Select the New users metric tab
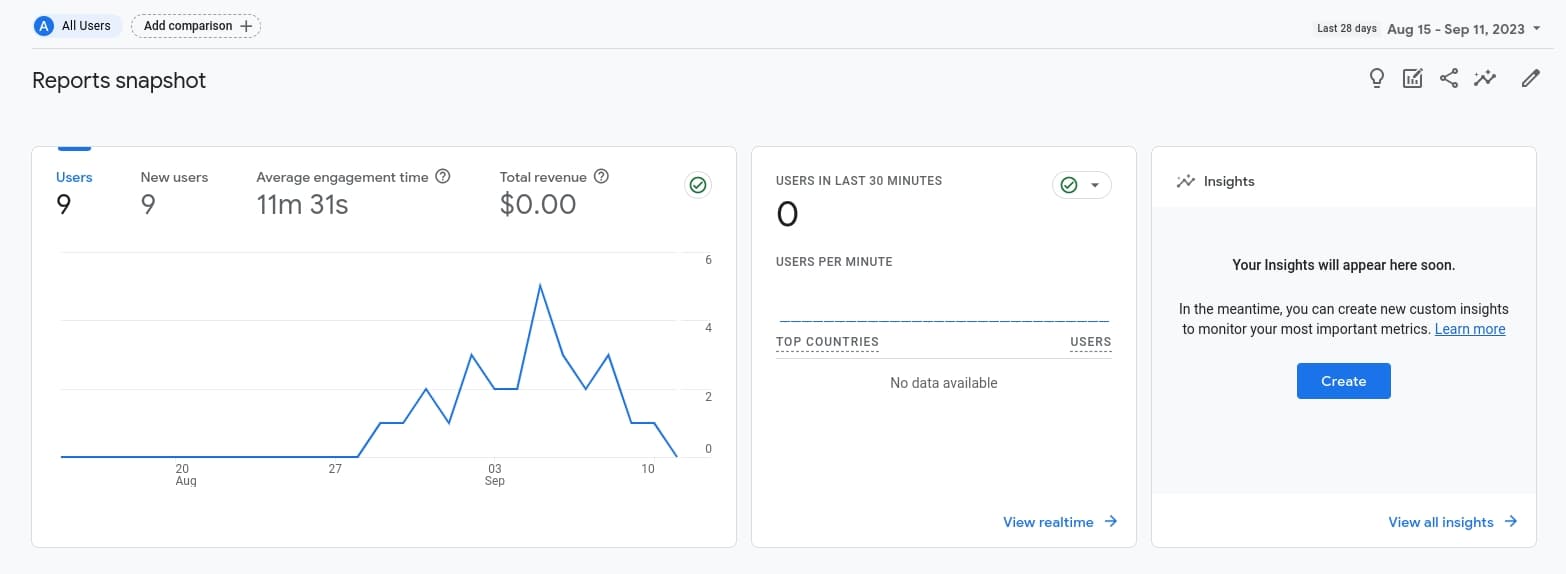This screenshot has width=1566, height=574. [174, 192]
